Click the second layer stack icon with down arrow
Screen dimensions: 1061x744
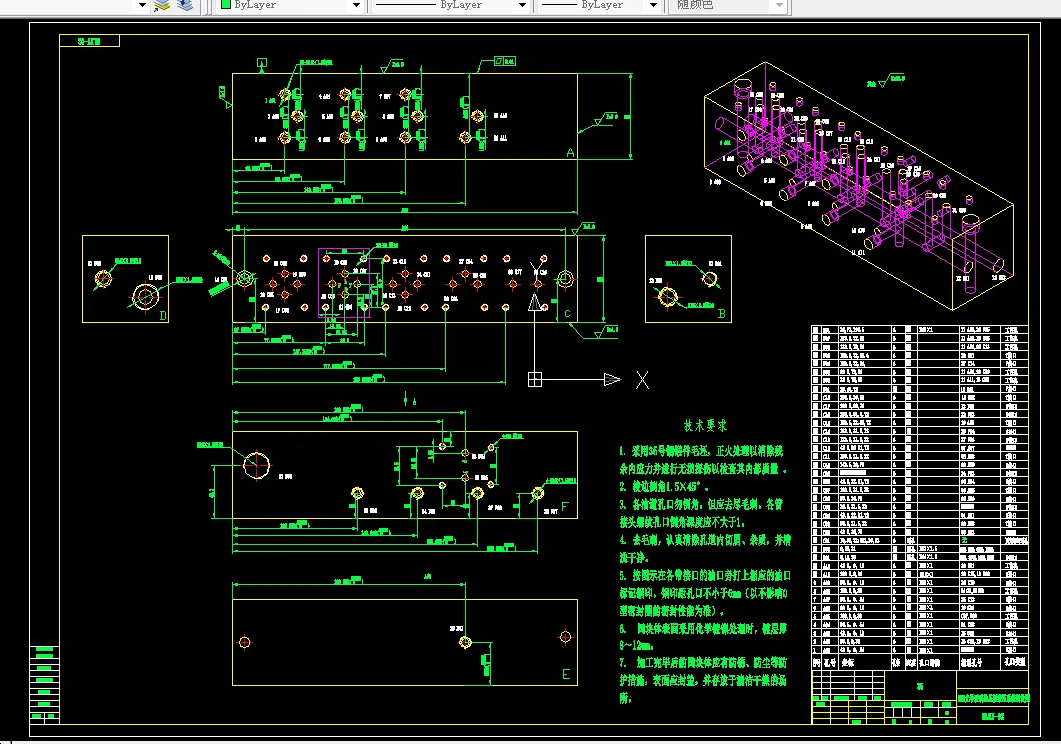coord(184,5)
